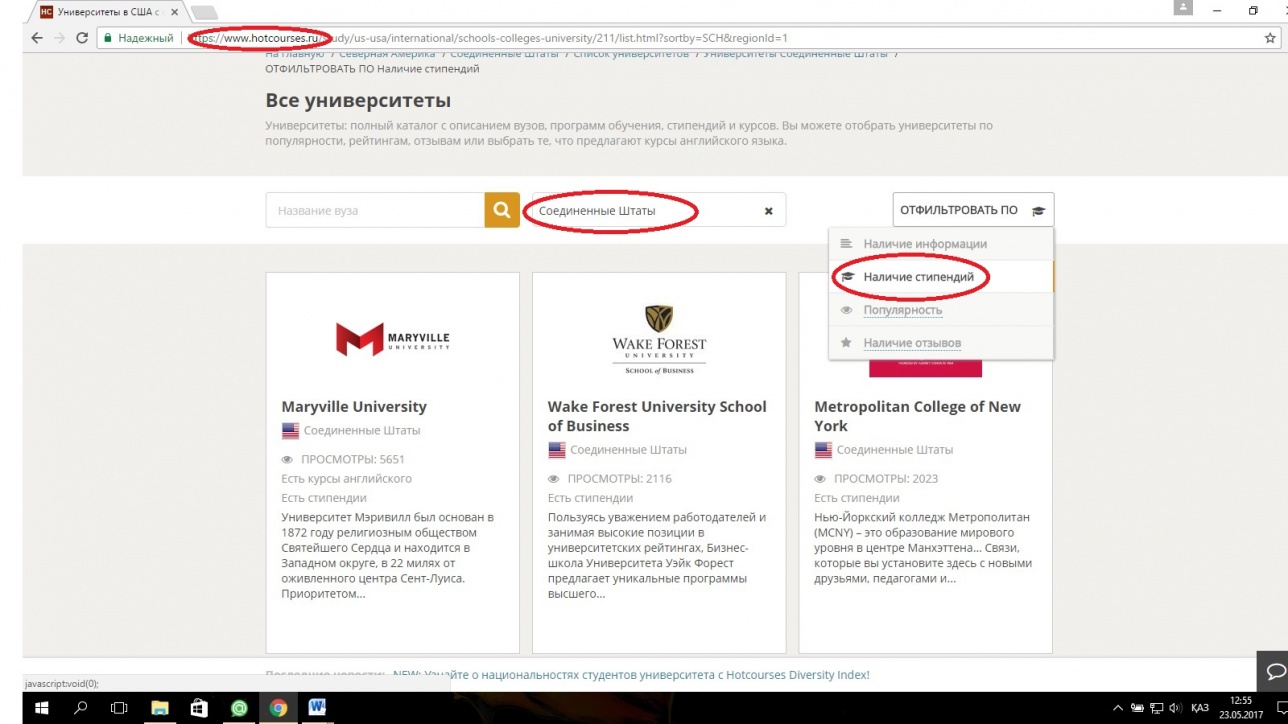Select Наличие информации filter option
Screen dimensions: 1288x724
pos(941,244)
